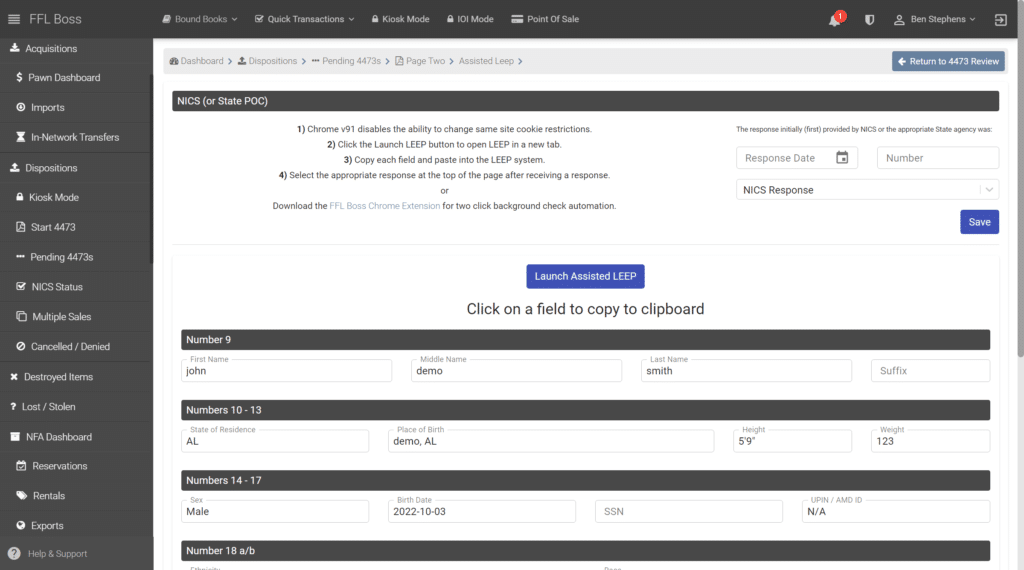Copy the Middle Name field value

coord(516,370)
